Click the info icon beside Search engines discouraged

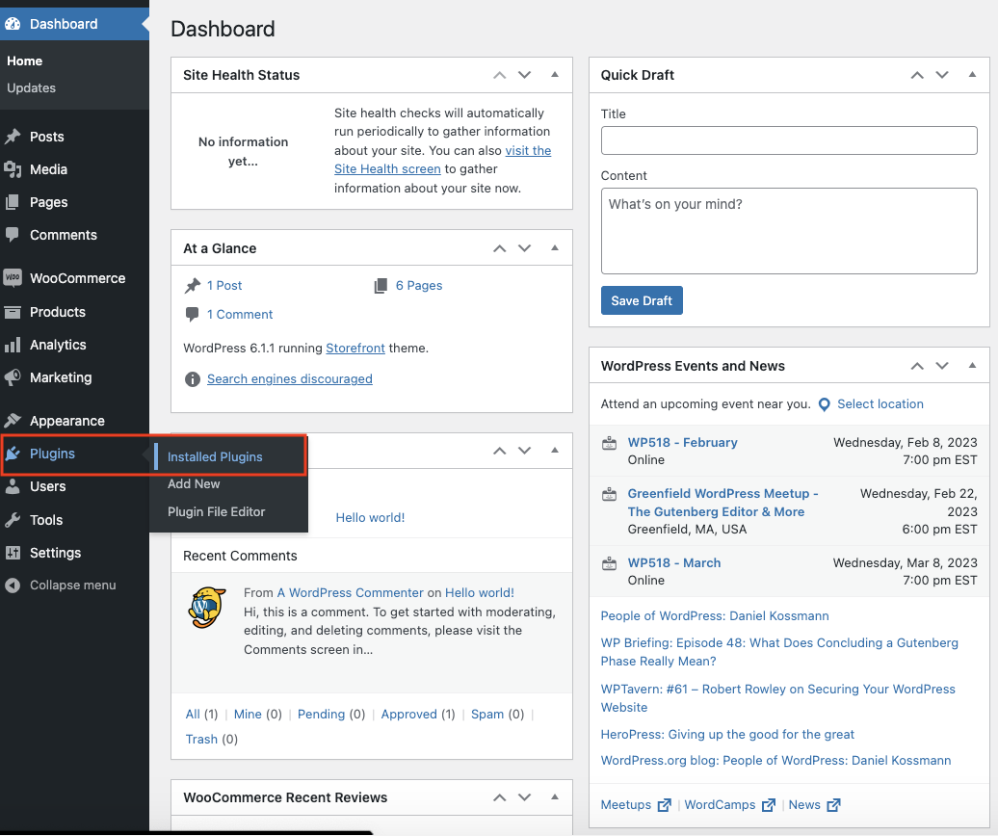(192, 379)
